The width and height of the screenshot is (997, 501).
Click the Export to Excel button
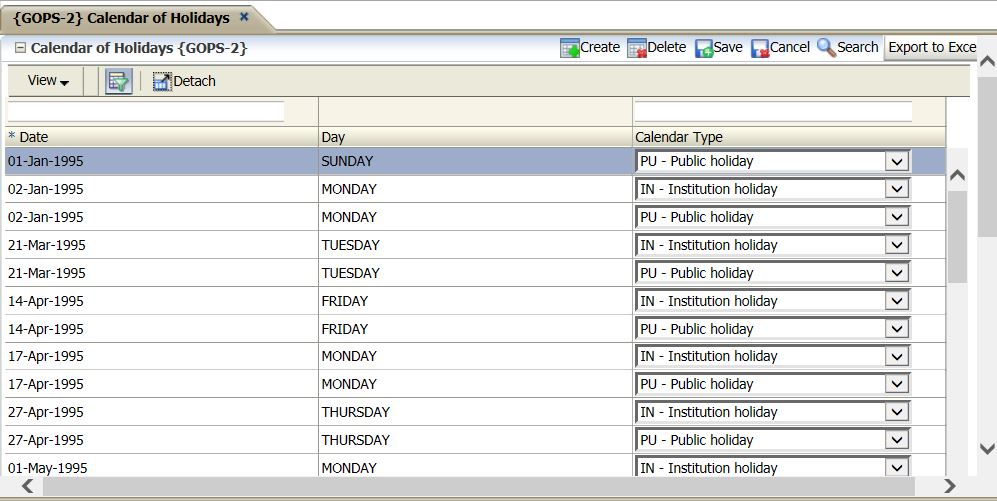[931, 48]
